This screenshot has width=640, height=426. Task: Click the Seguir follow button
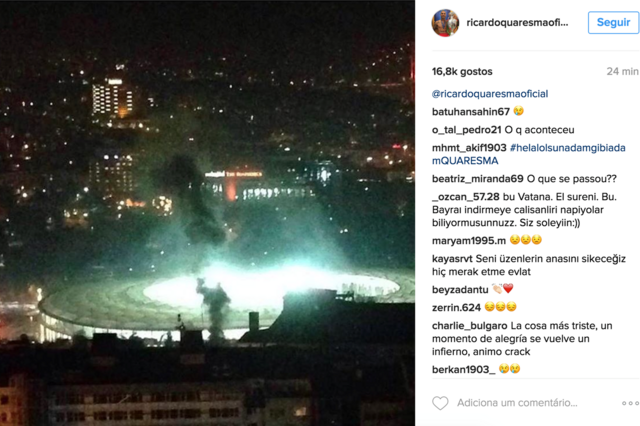pyautogui.click(x=613, y=22)
